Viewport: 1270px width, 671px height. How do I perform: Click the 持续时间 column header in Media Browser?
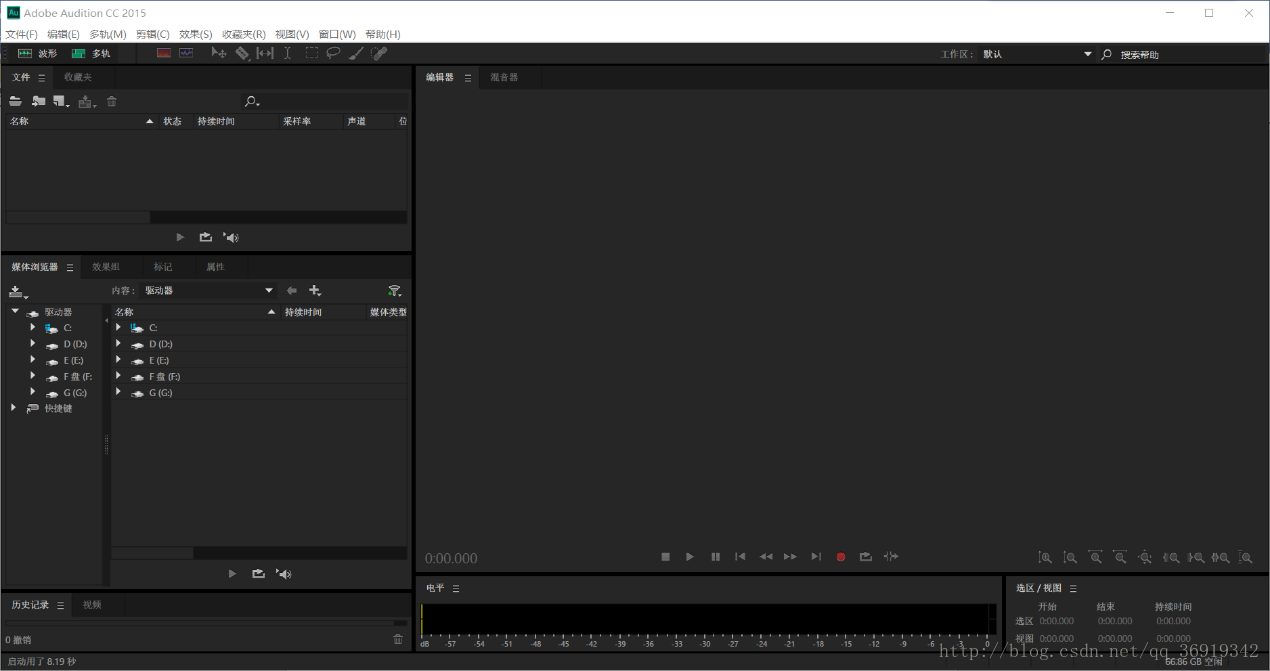point(322,312)
